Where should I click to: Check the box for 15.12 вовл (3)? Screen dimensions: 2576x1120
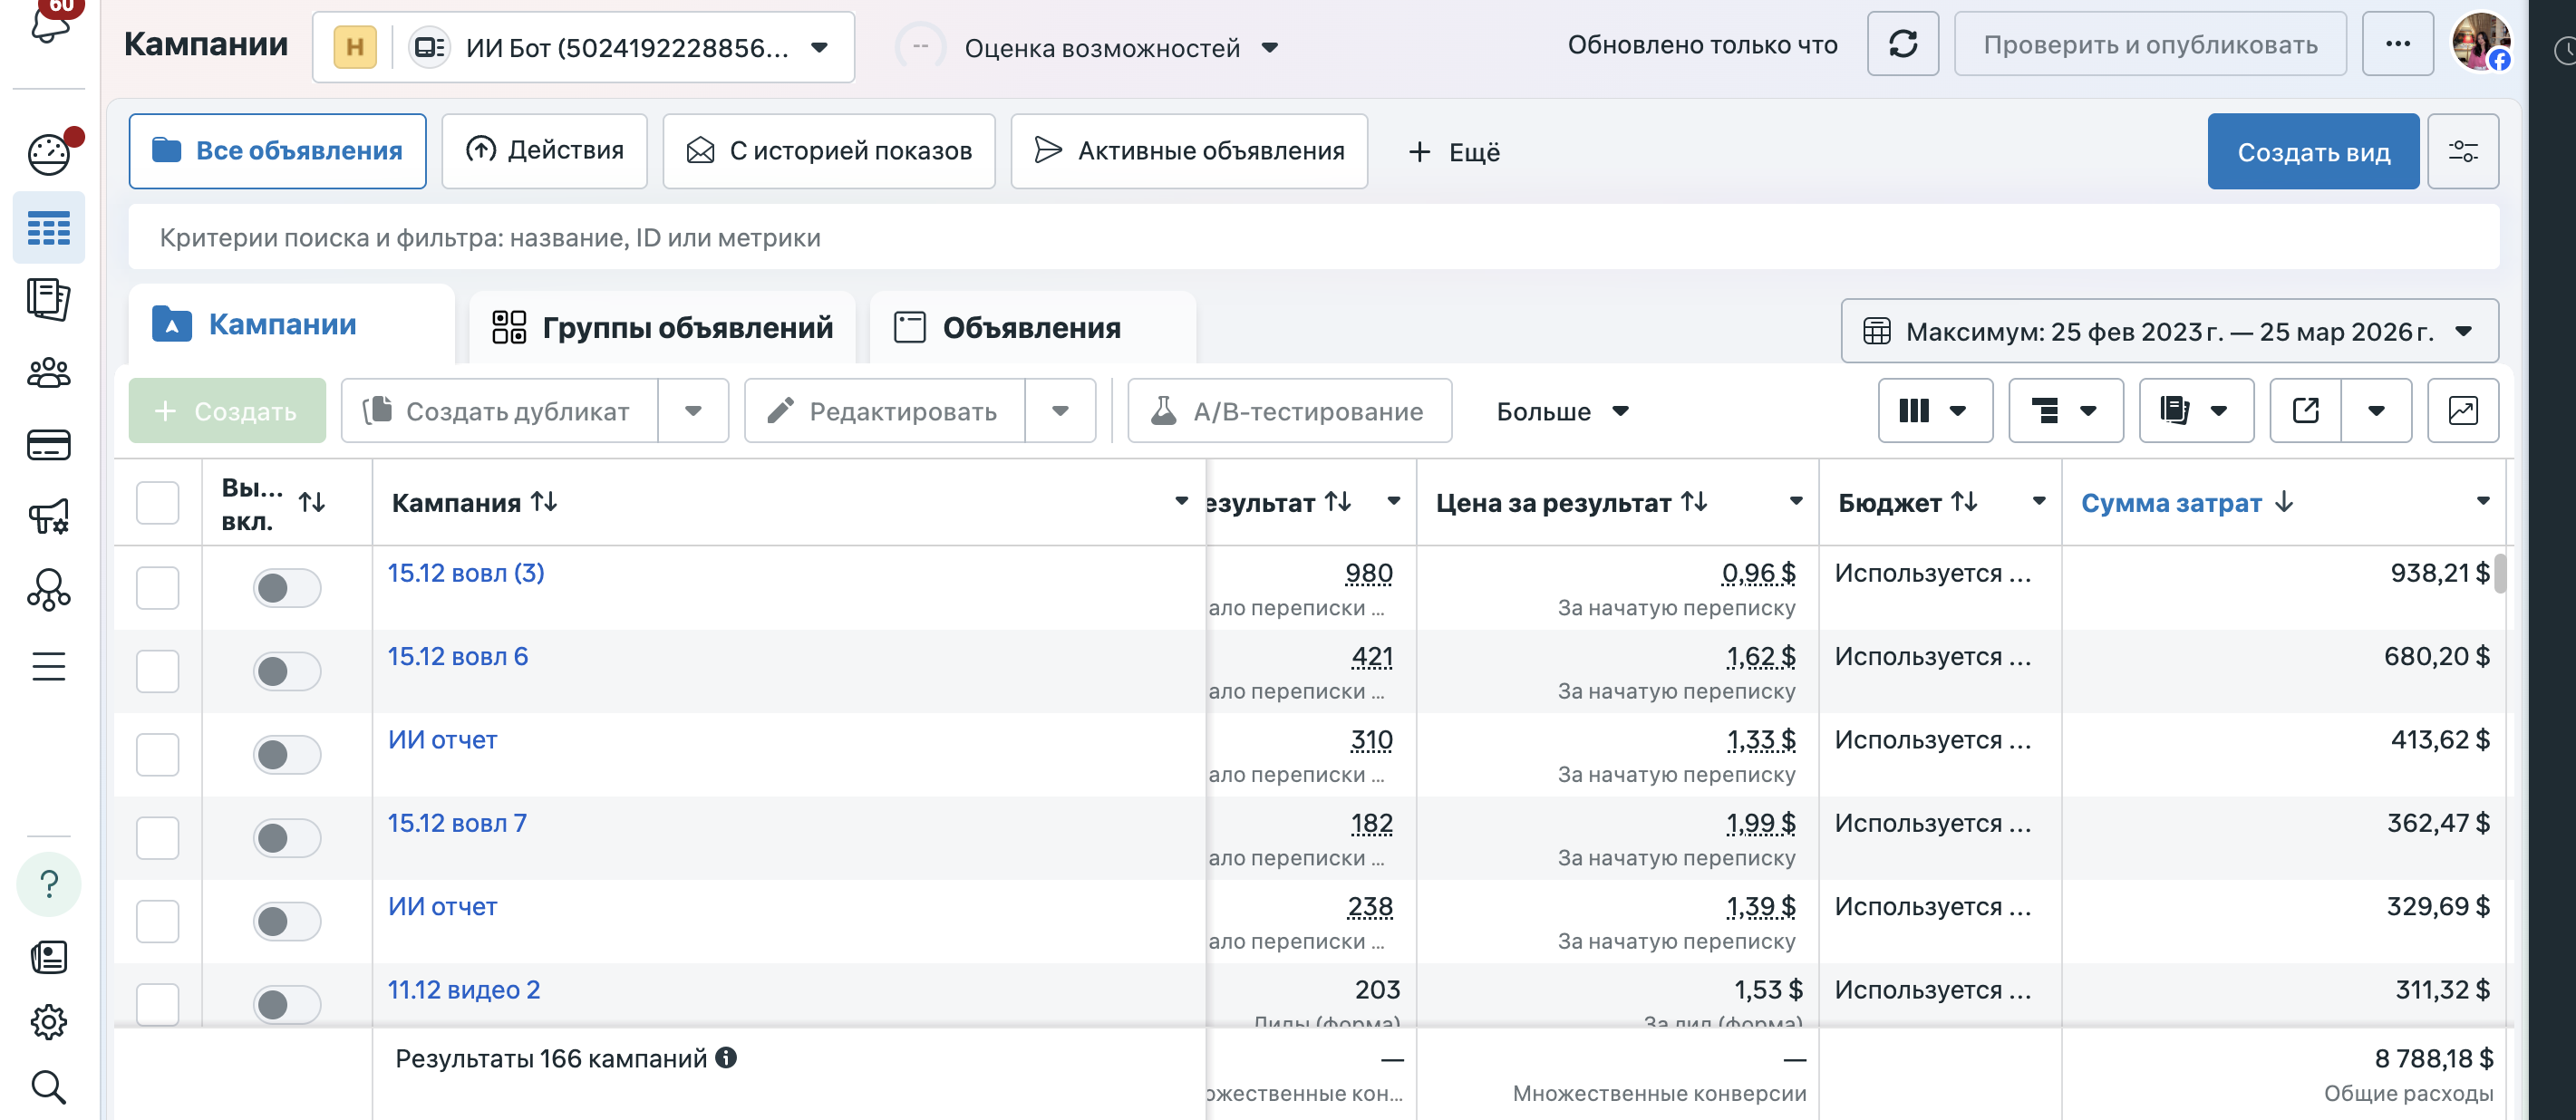click(x=158, y=588)
